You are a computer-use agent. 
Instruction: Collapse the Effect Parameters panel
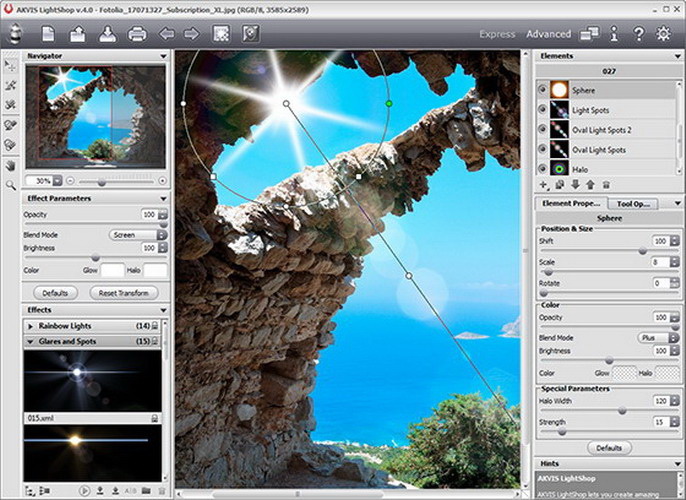tap(163, 199)
